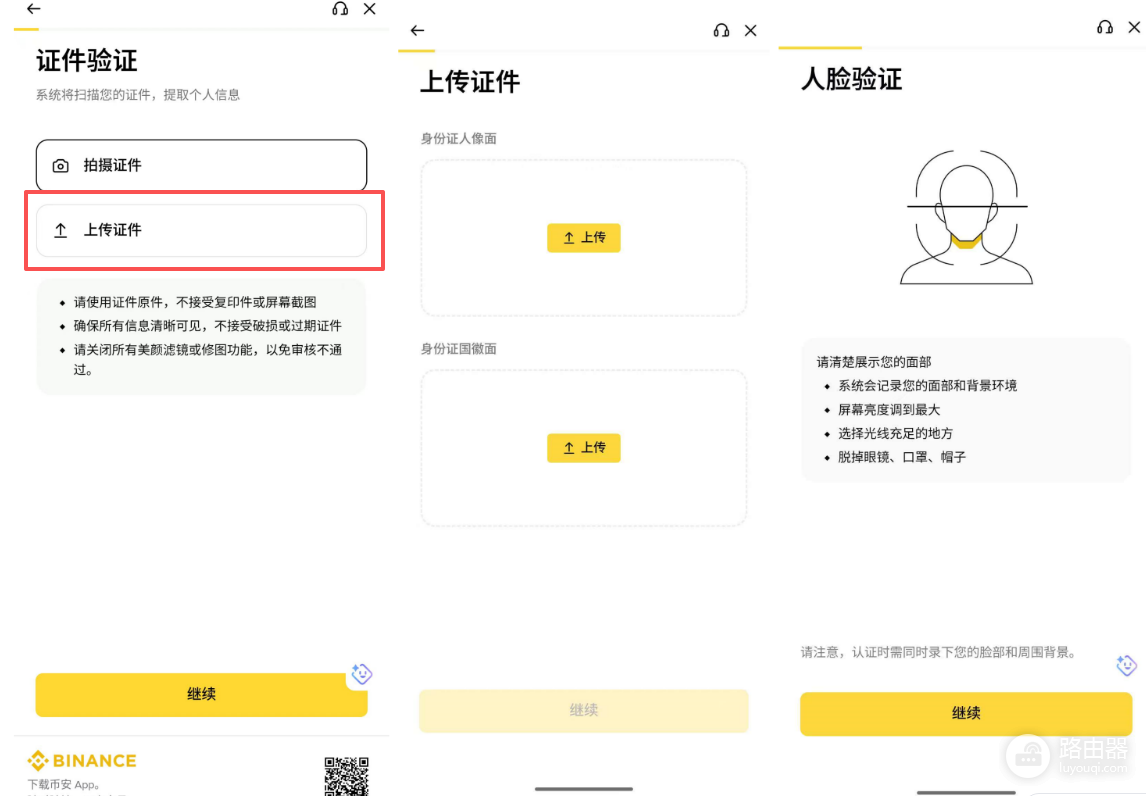This screenshot has height=796, width=1146.
Task: Click disabled 继续 on 上传证件 screen
Action: tap(584, 710)
